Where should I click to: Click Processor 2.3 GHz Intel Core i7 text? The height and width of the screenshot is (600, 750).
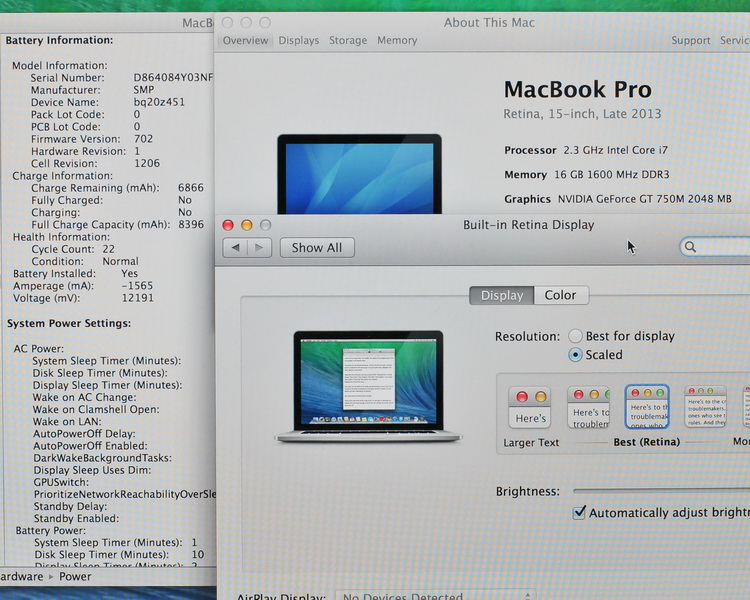click(x=586, y=150)
